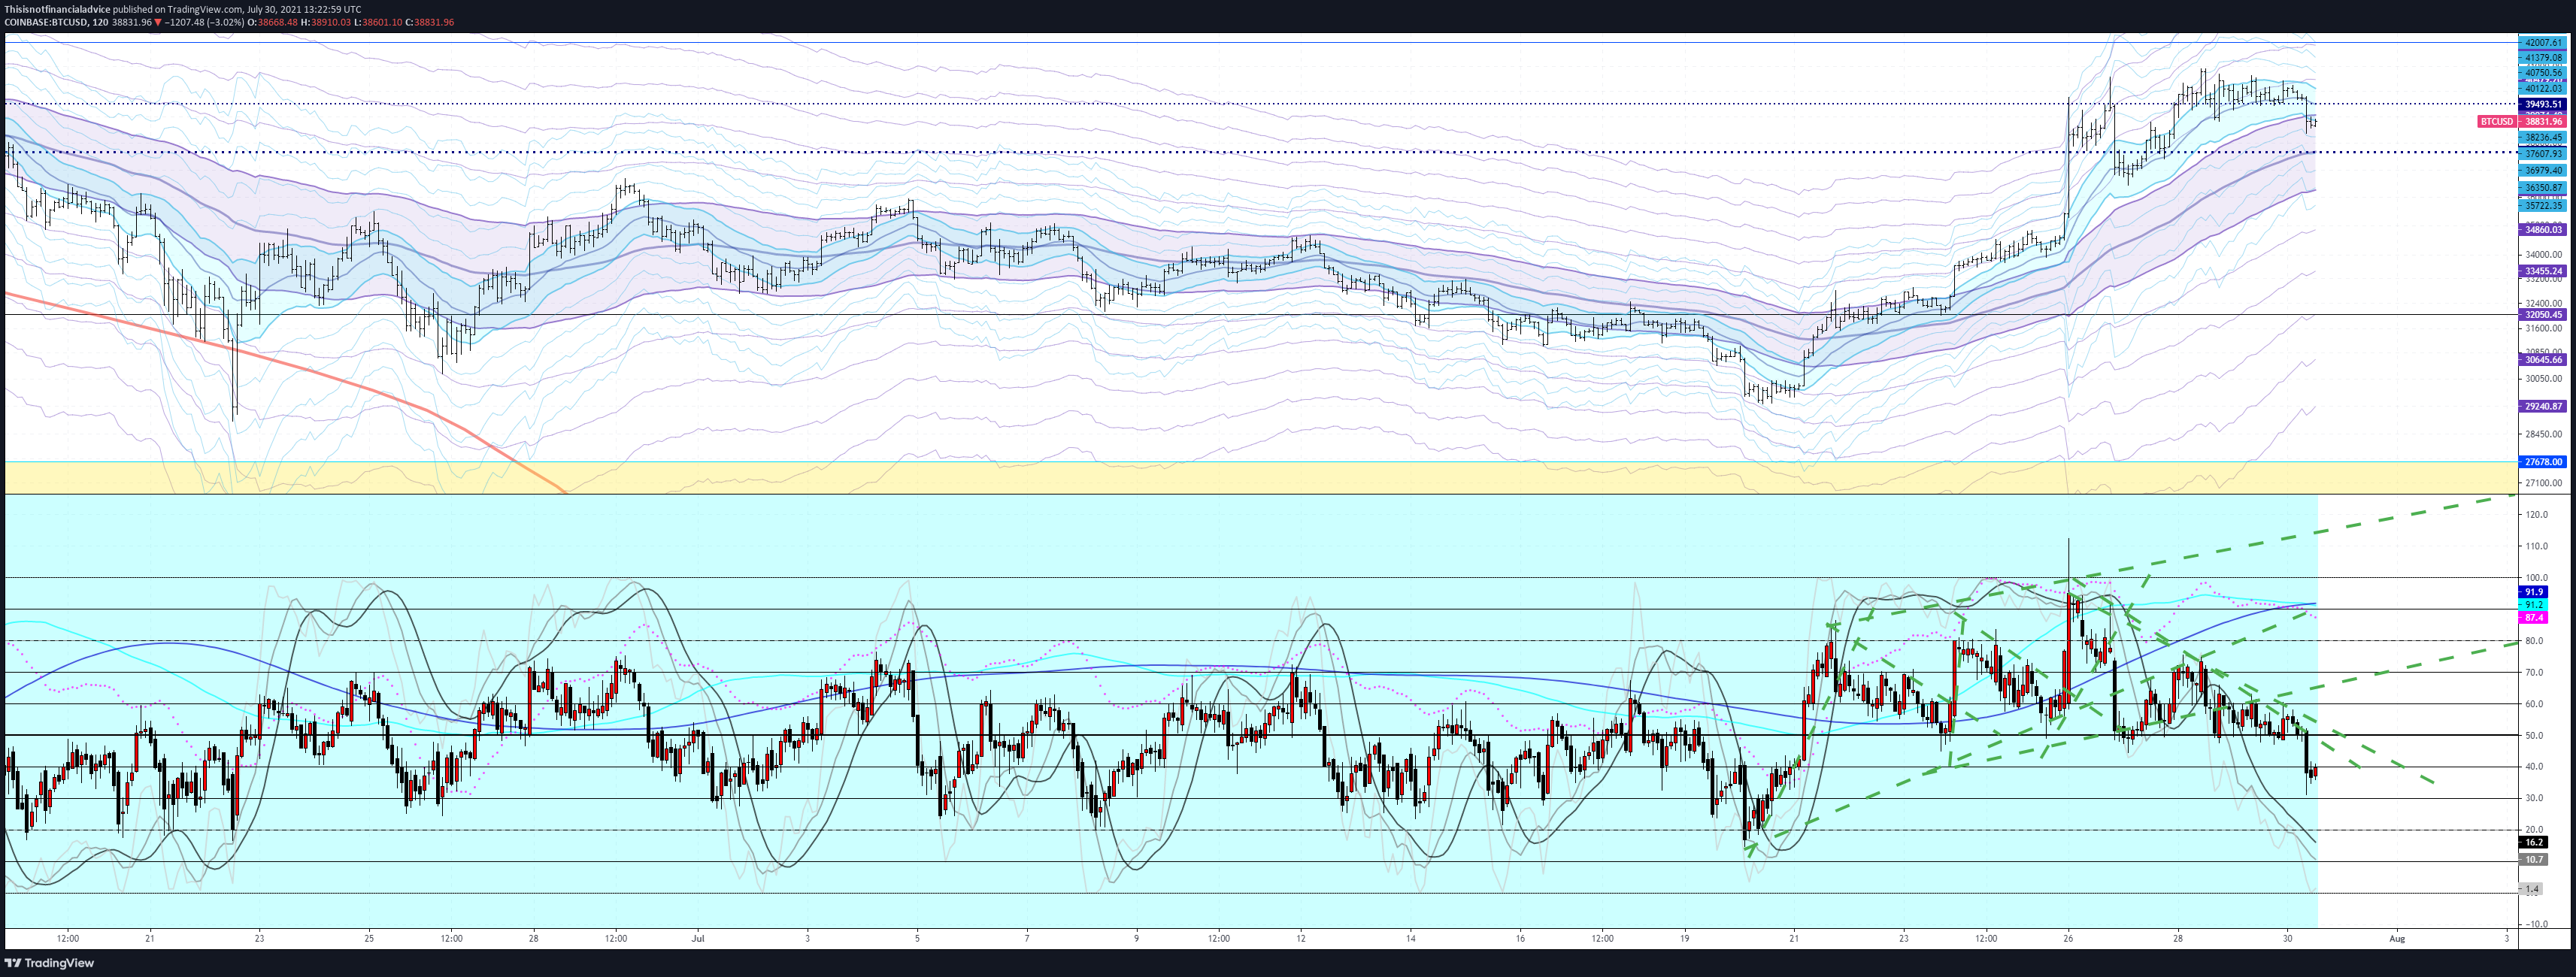Click the gray 10.7 indicator value
The width and height of the screenshot is (2576, 977).
pyautogui.click(x=2533, y=860)
